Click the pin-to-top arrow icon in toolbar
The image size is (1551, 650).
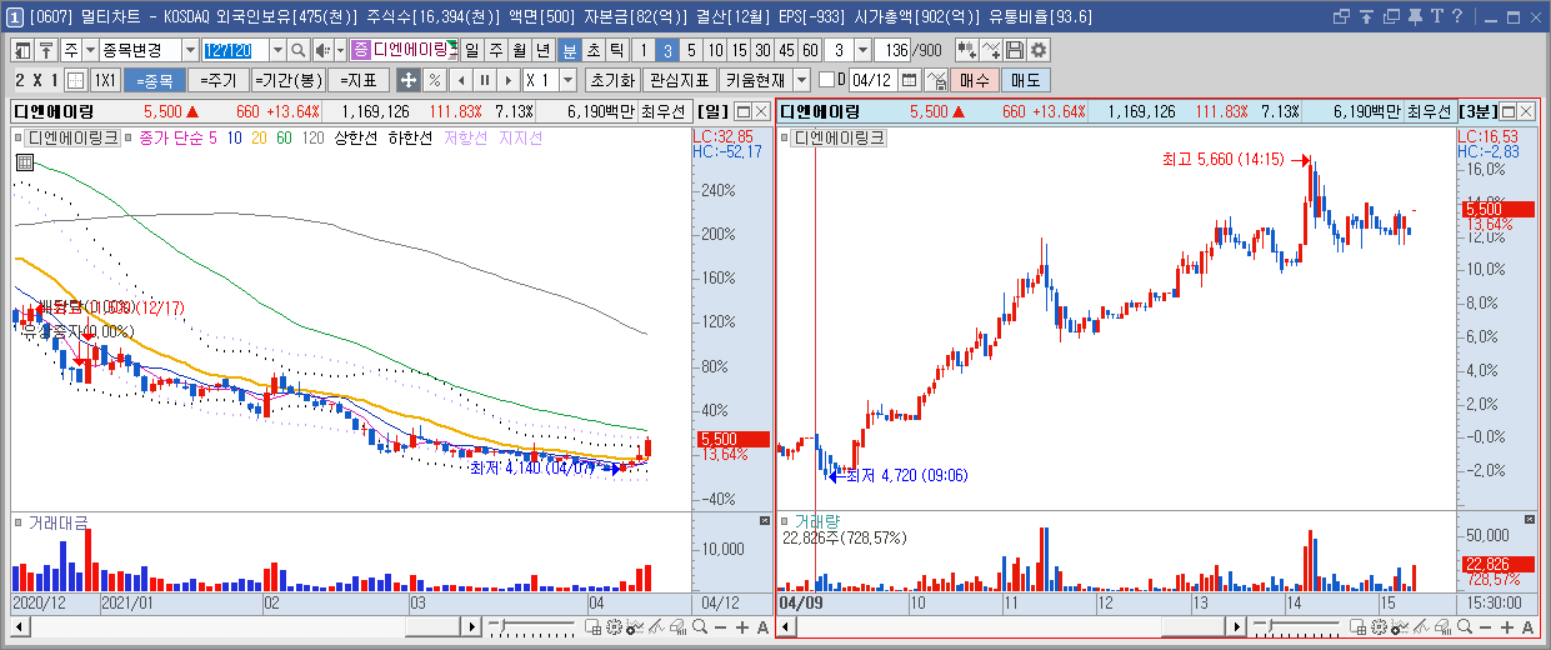coord(46,50)
